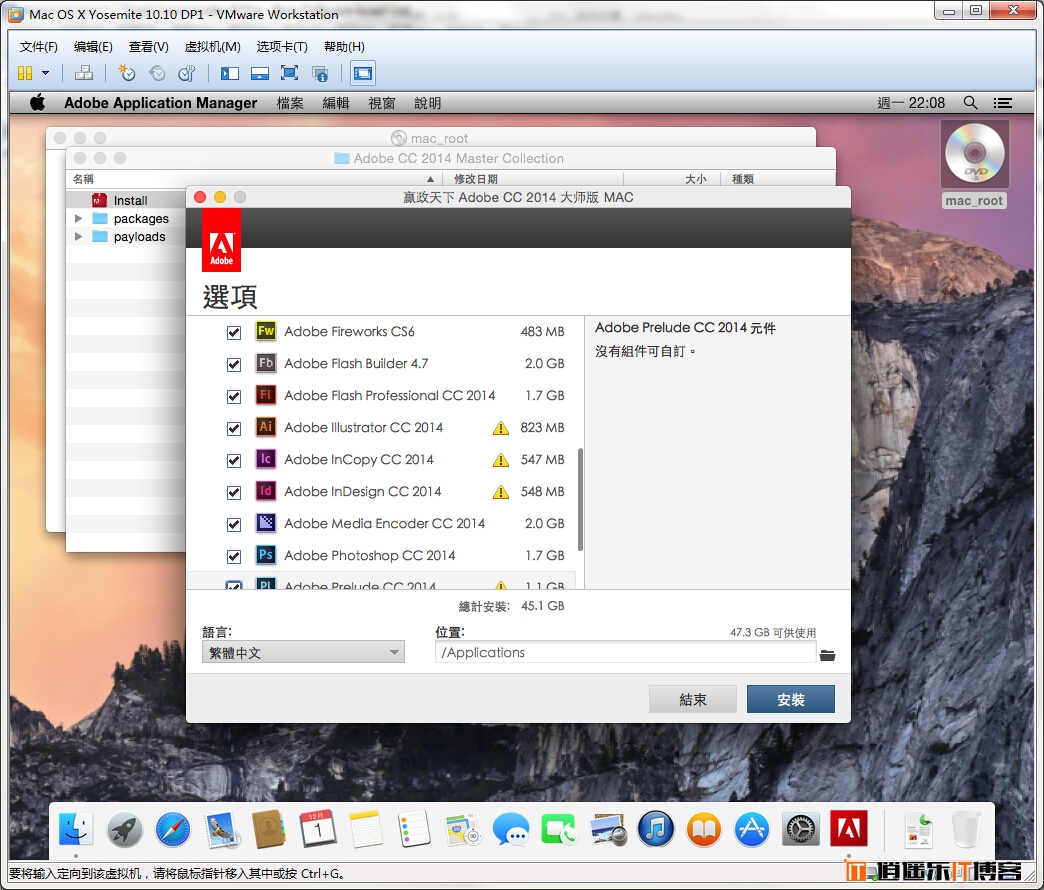
Task: Click the Flash Professional Fl icon
Action: 266,395
